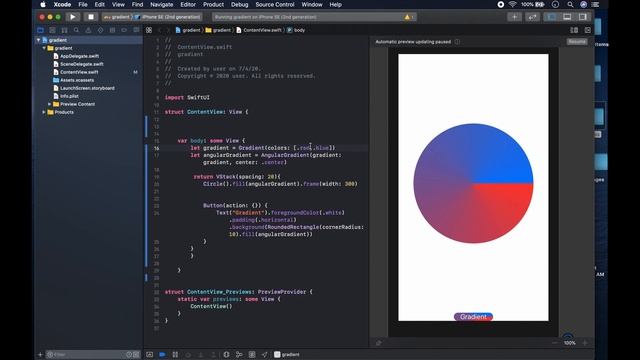The image size is (640, 360).
Task: Stop the running app
Action: [91, 17]
